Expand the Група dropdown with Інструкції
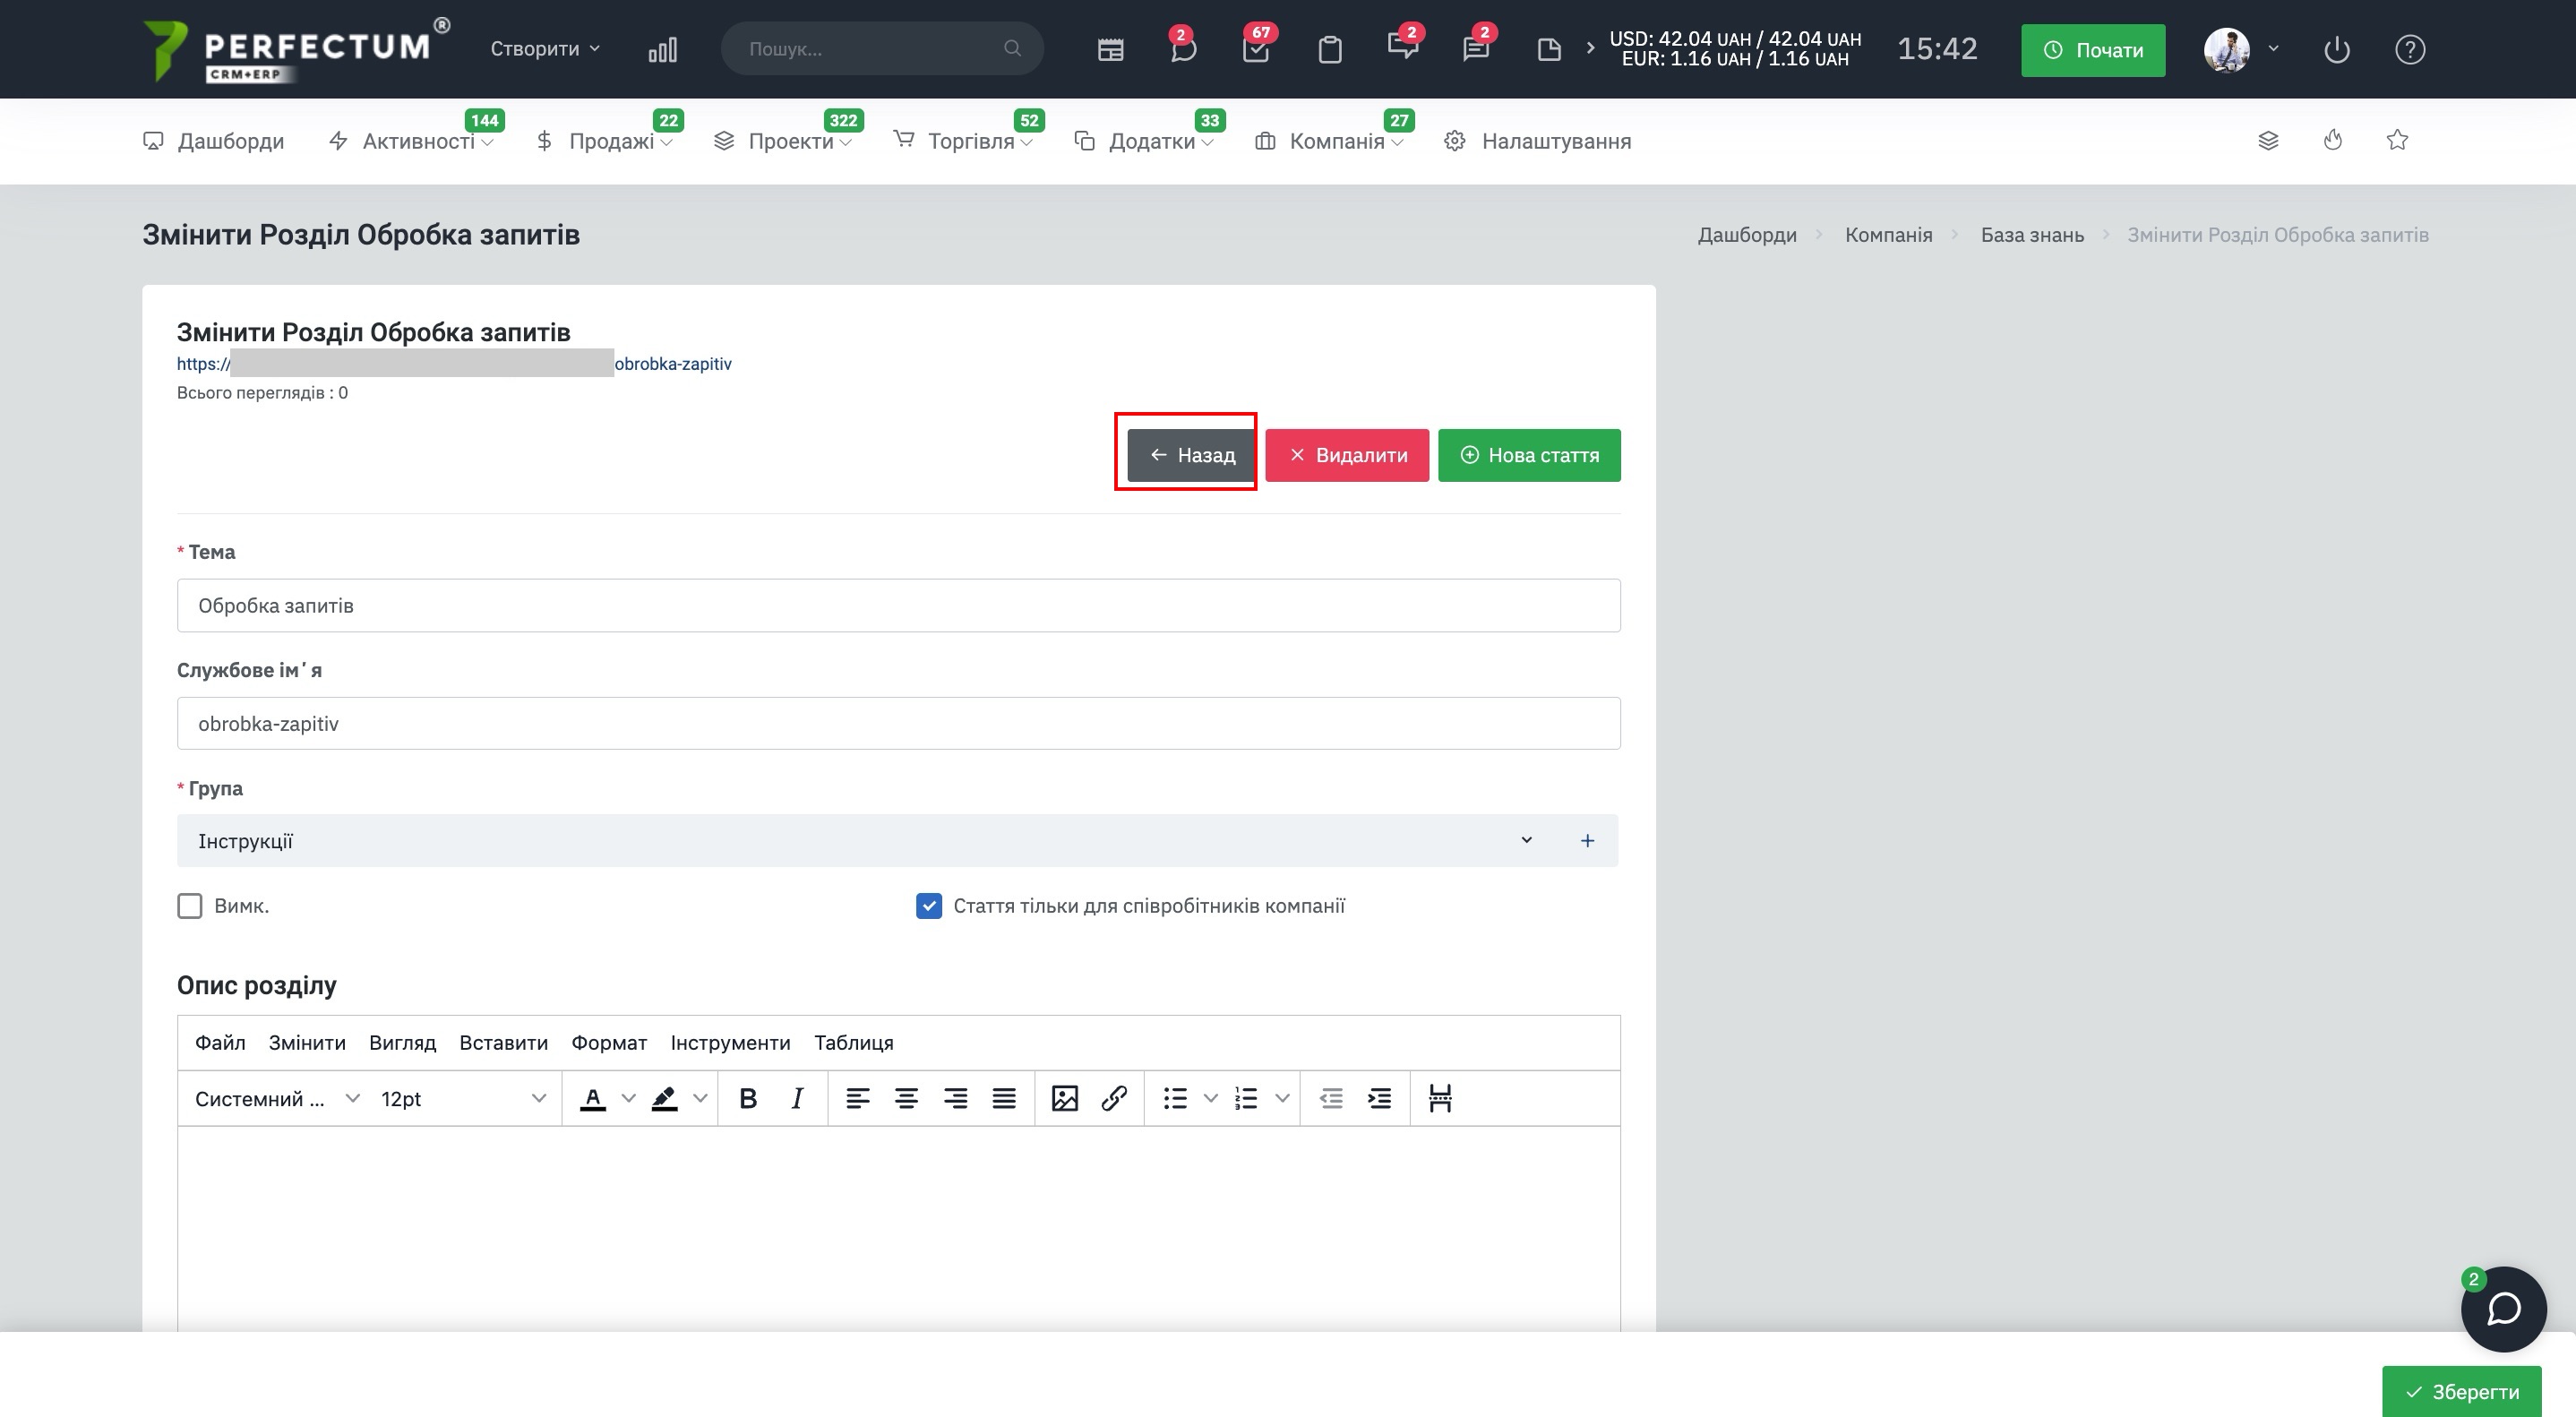This screenshot has width=2576, height=1417. click(860, 841)
